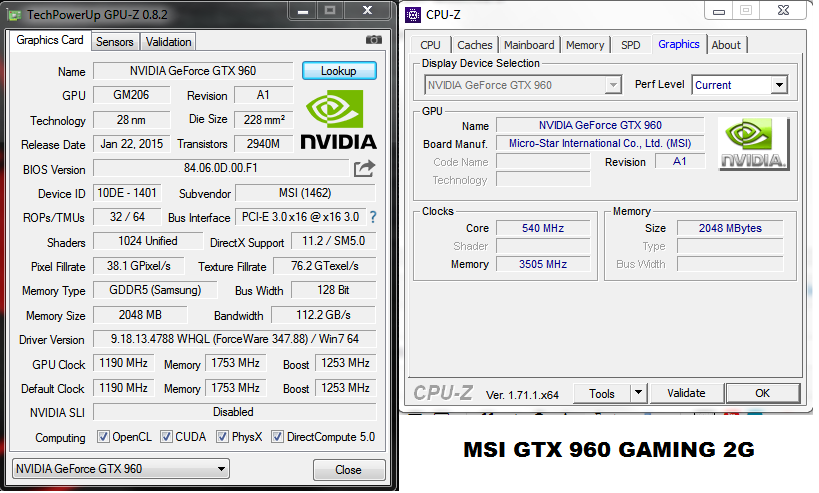819x493 pixels.
Task: Click the BIOS Version field 84.06.0D.00.F1
Action: tap(221, 168)
